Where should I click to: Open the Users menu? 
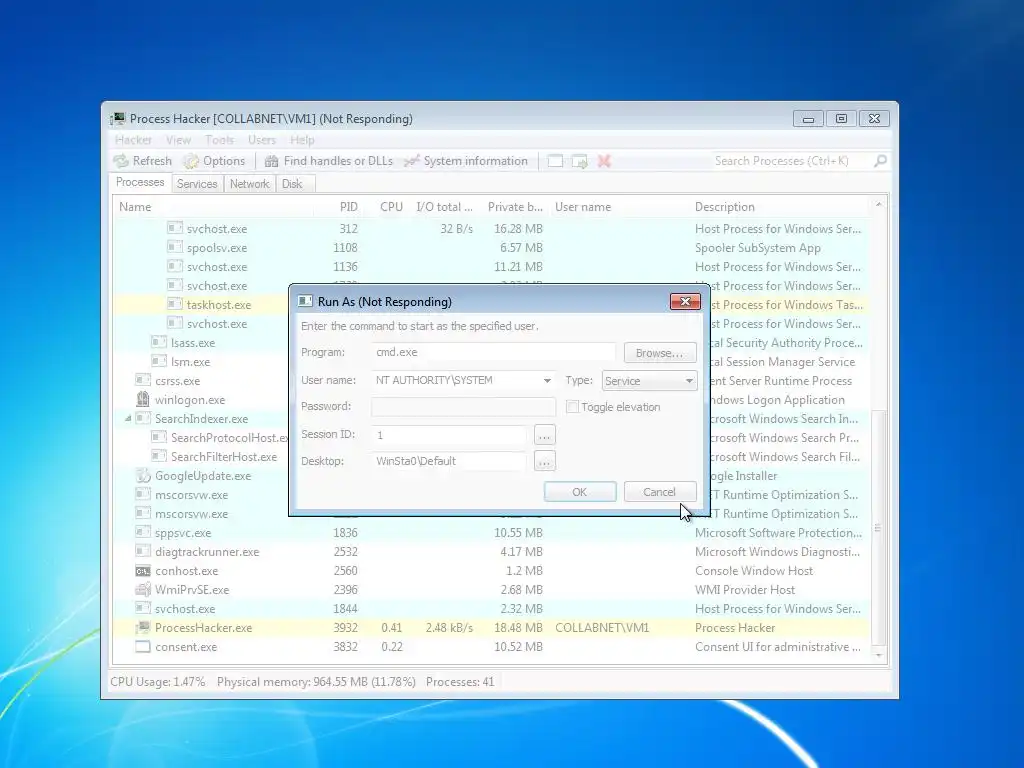point(262,140)
